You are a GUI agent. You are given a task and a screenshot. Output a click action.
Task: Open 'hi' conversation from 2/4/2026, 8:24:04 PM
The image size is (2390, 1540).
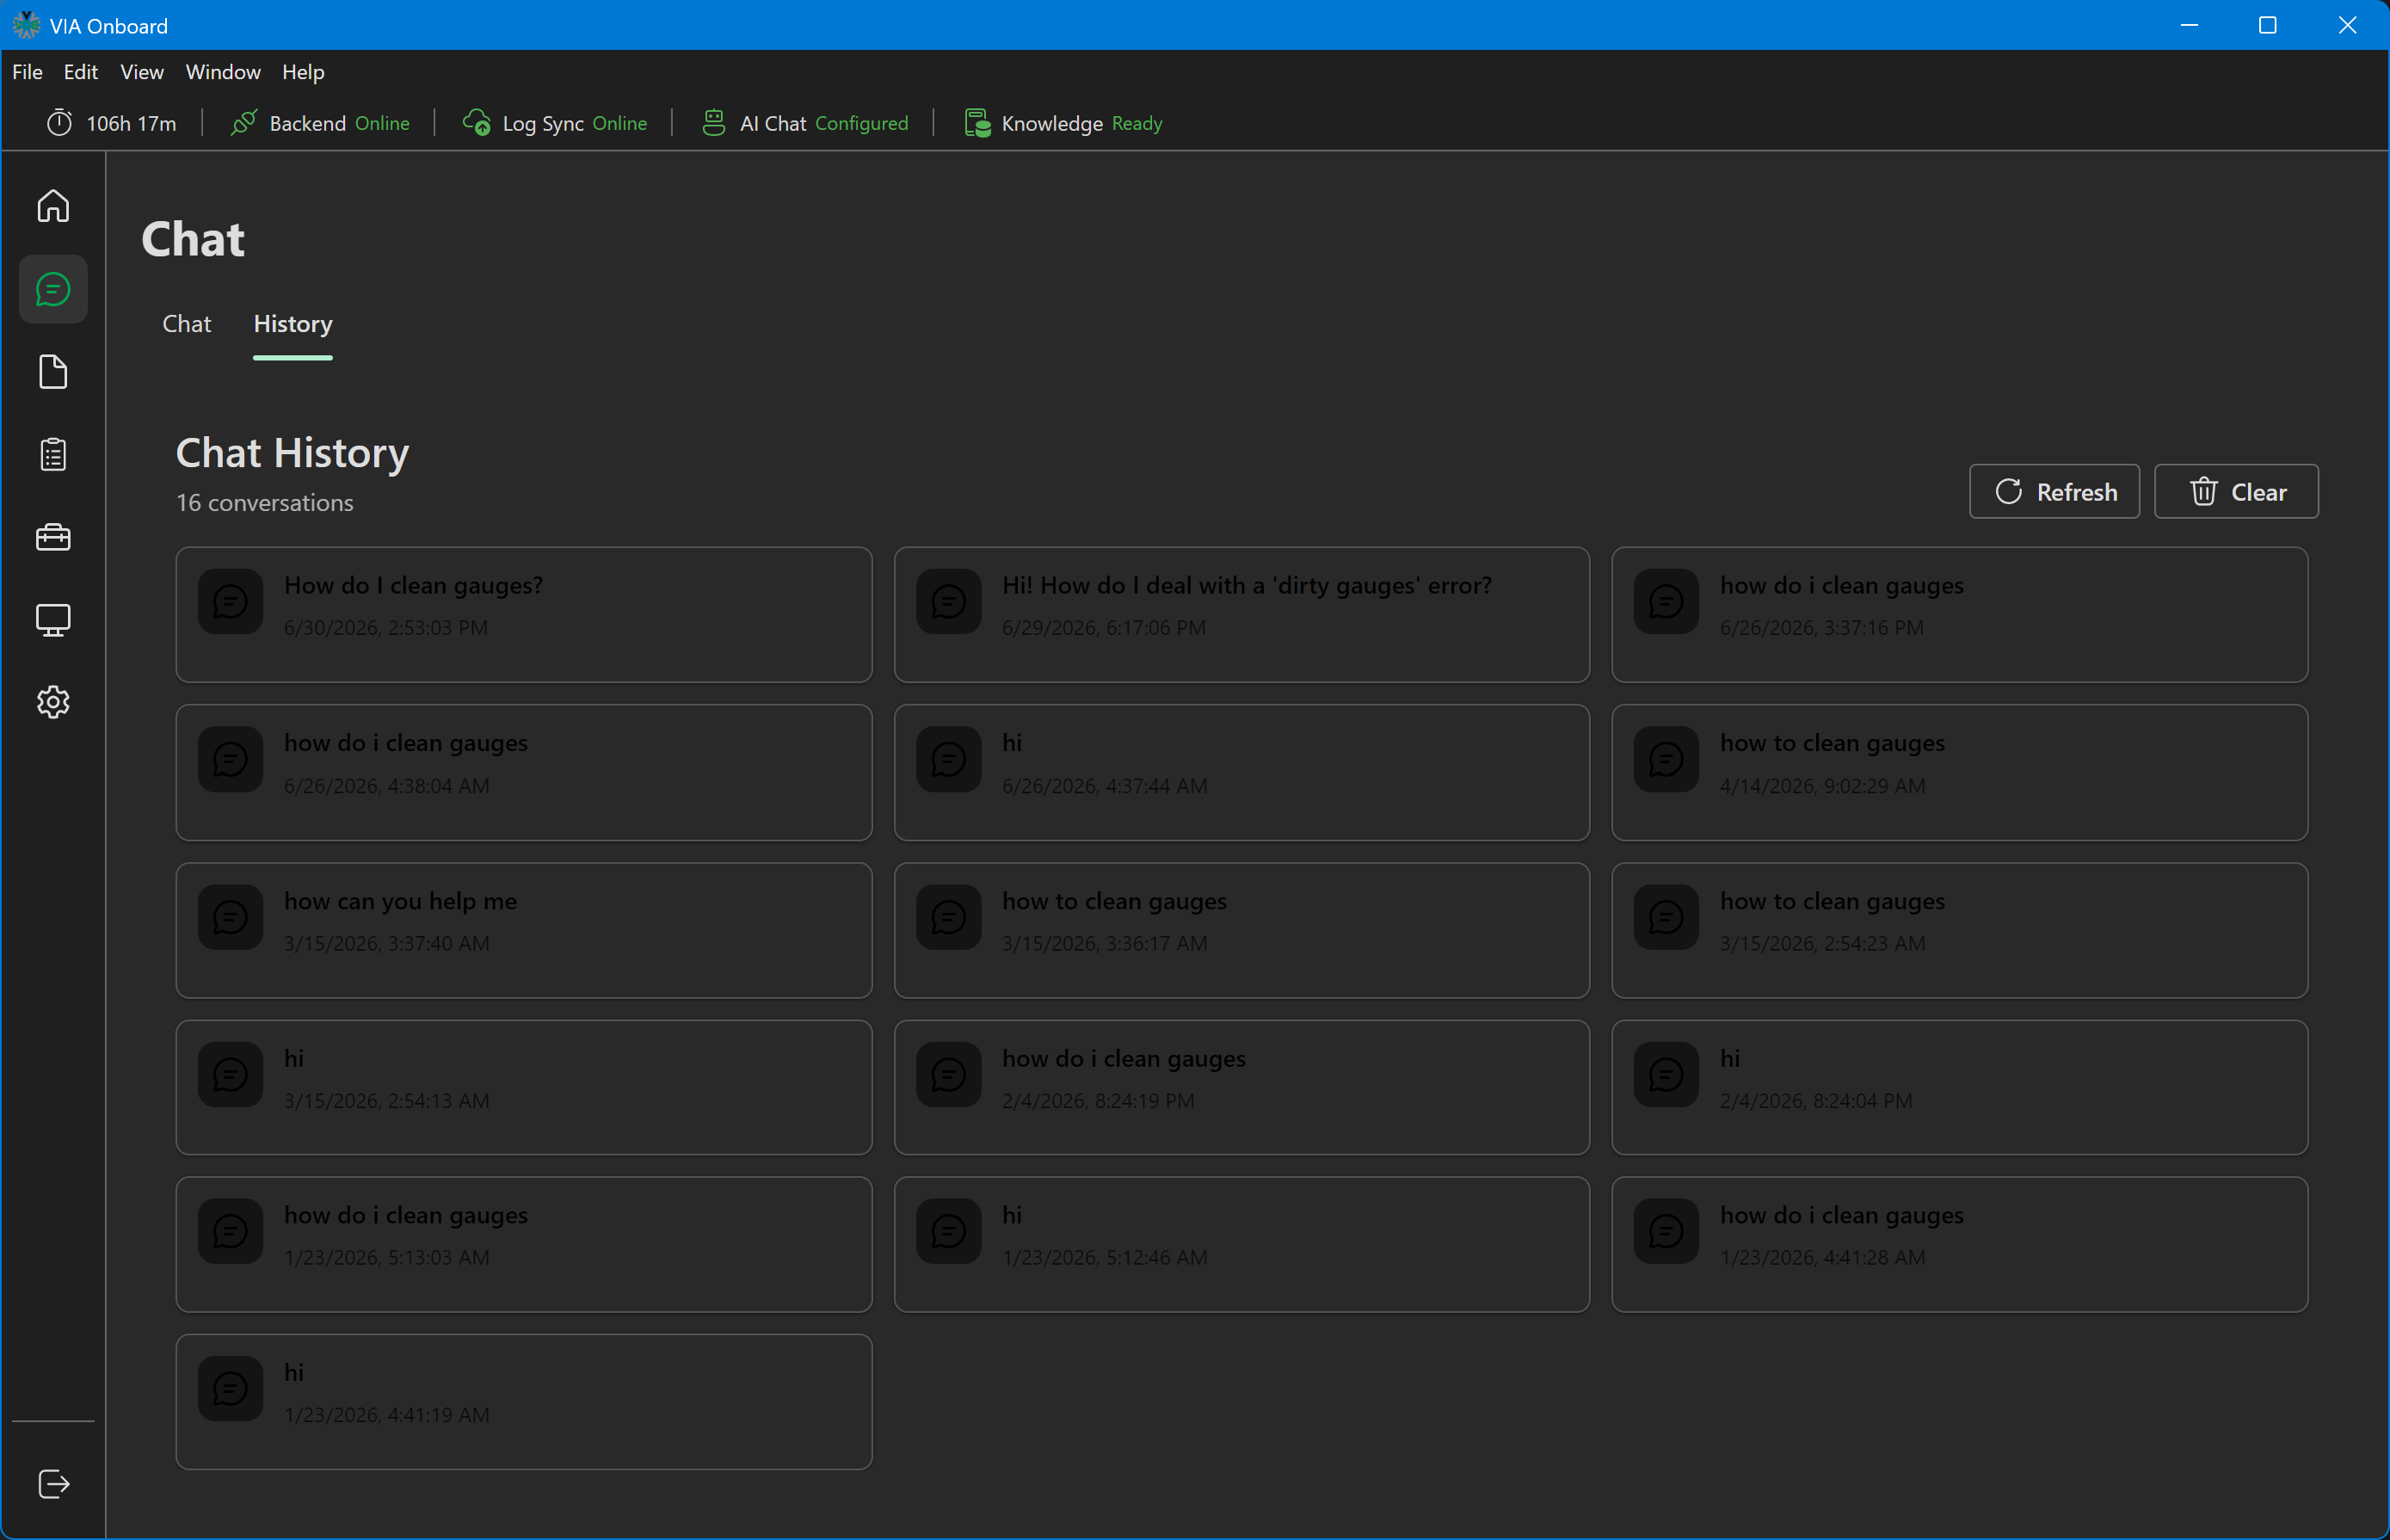click(x=1959, y=1088)
